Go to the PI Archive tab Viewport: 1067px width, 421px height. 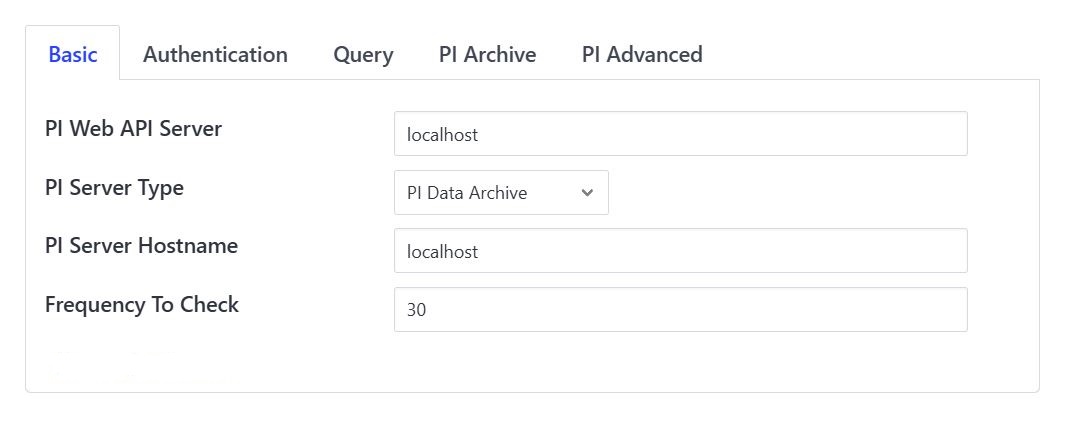click(487, 54)
